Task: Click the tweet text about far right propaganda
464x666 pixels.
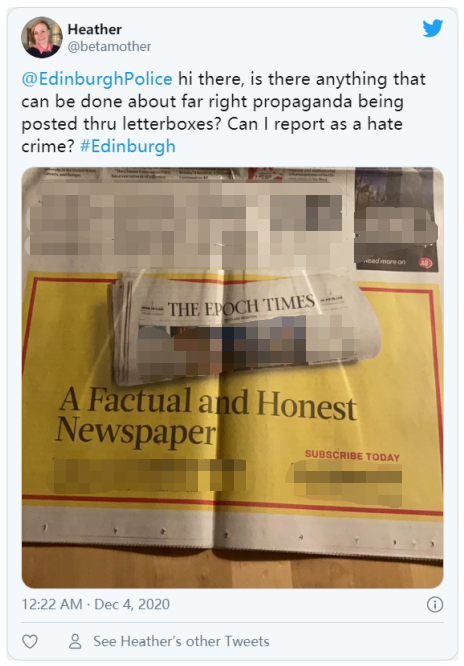Action: 224,113
